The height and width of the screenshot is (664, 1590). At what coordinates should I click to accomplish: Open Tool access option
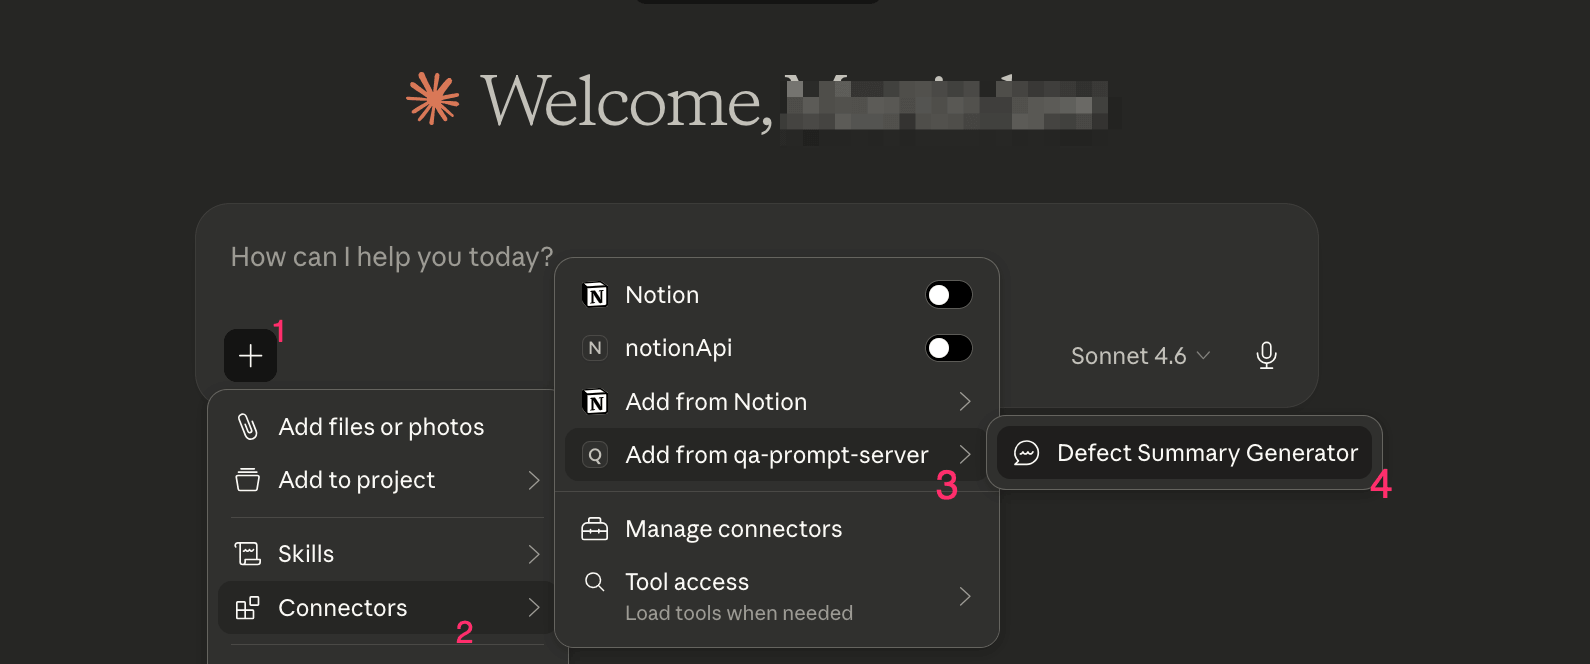pyautogui.click(x=777, y=596)
